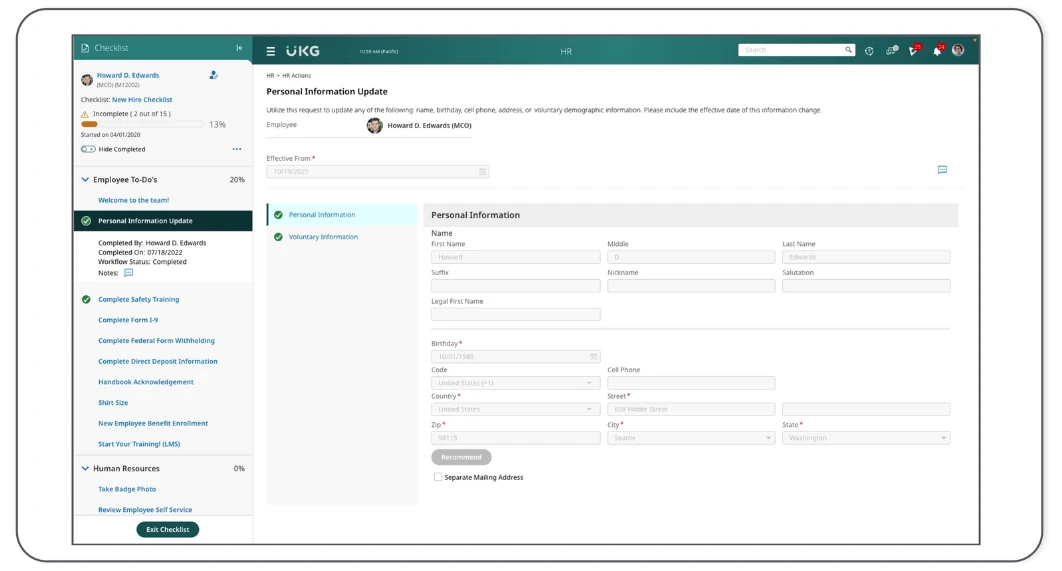Screen dimensions: 1062x571
Task: Open the UKG hamburger main menu
Action: click(x=271, y=51)
